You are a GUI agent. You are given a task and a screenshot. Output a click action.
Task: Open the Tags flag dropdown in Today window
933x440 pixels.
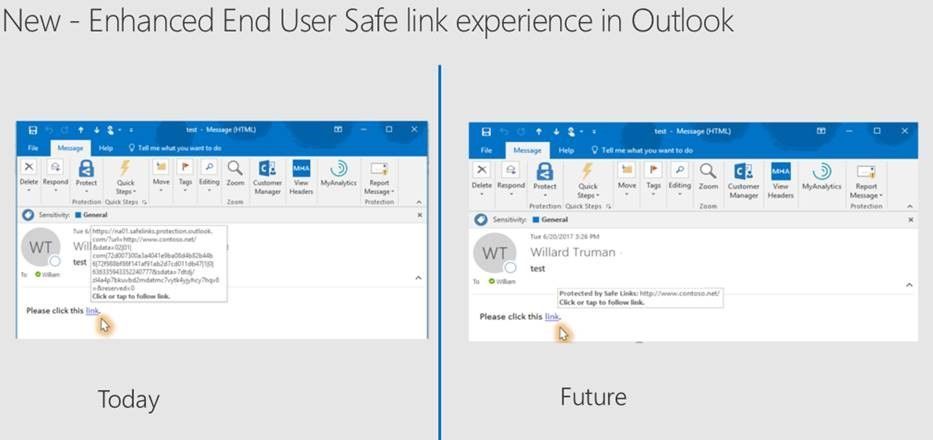coord(185,176)
